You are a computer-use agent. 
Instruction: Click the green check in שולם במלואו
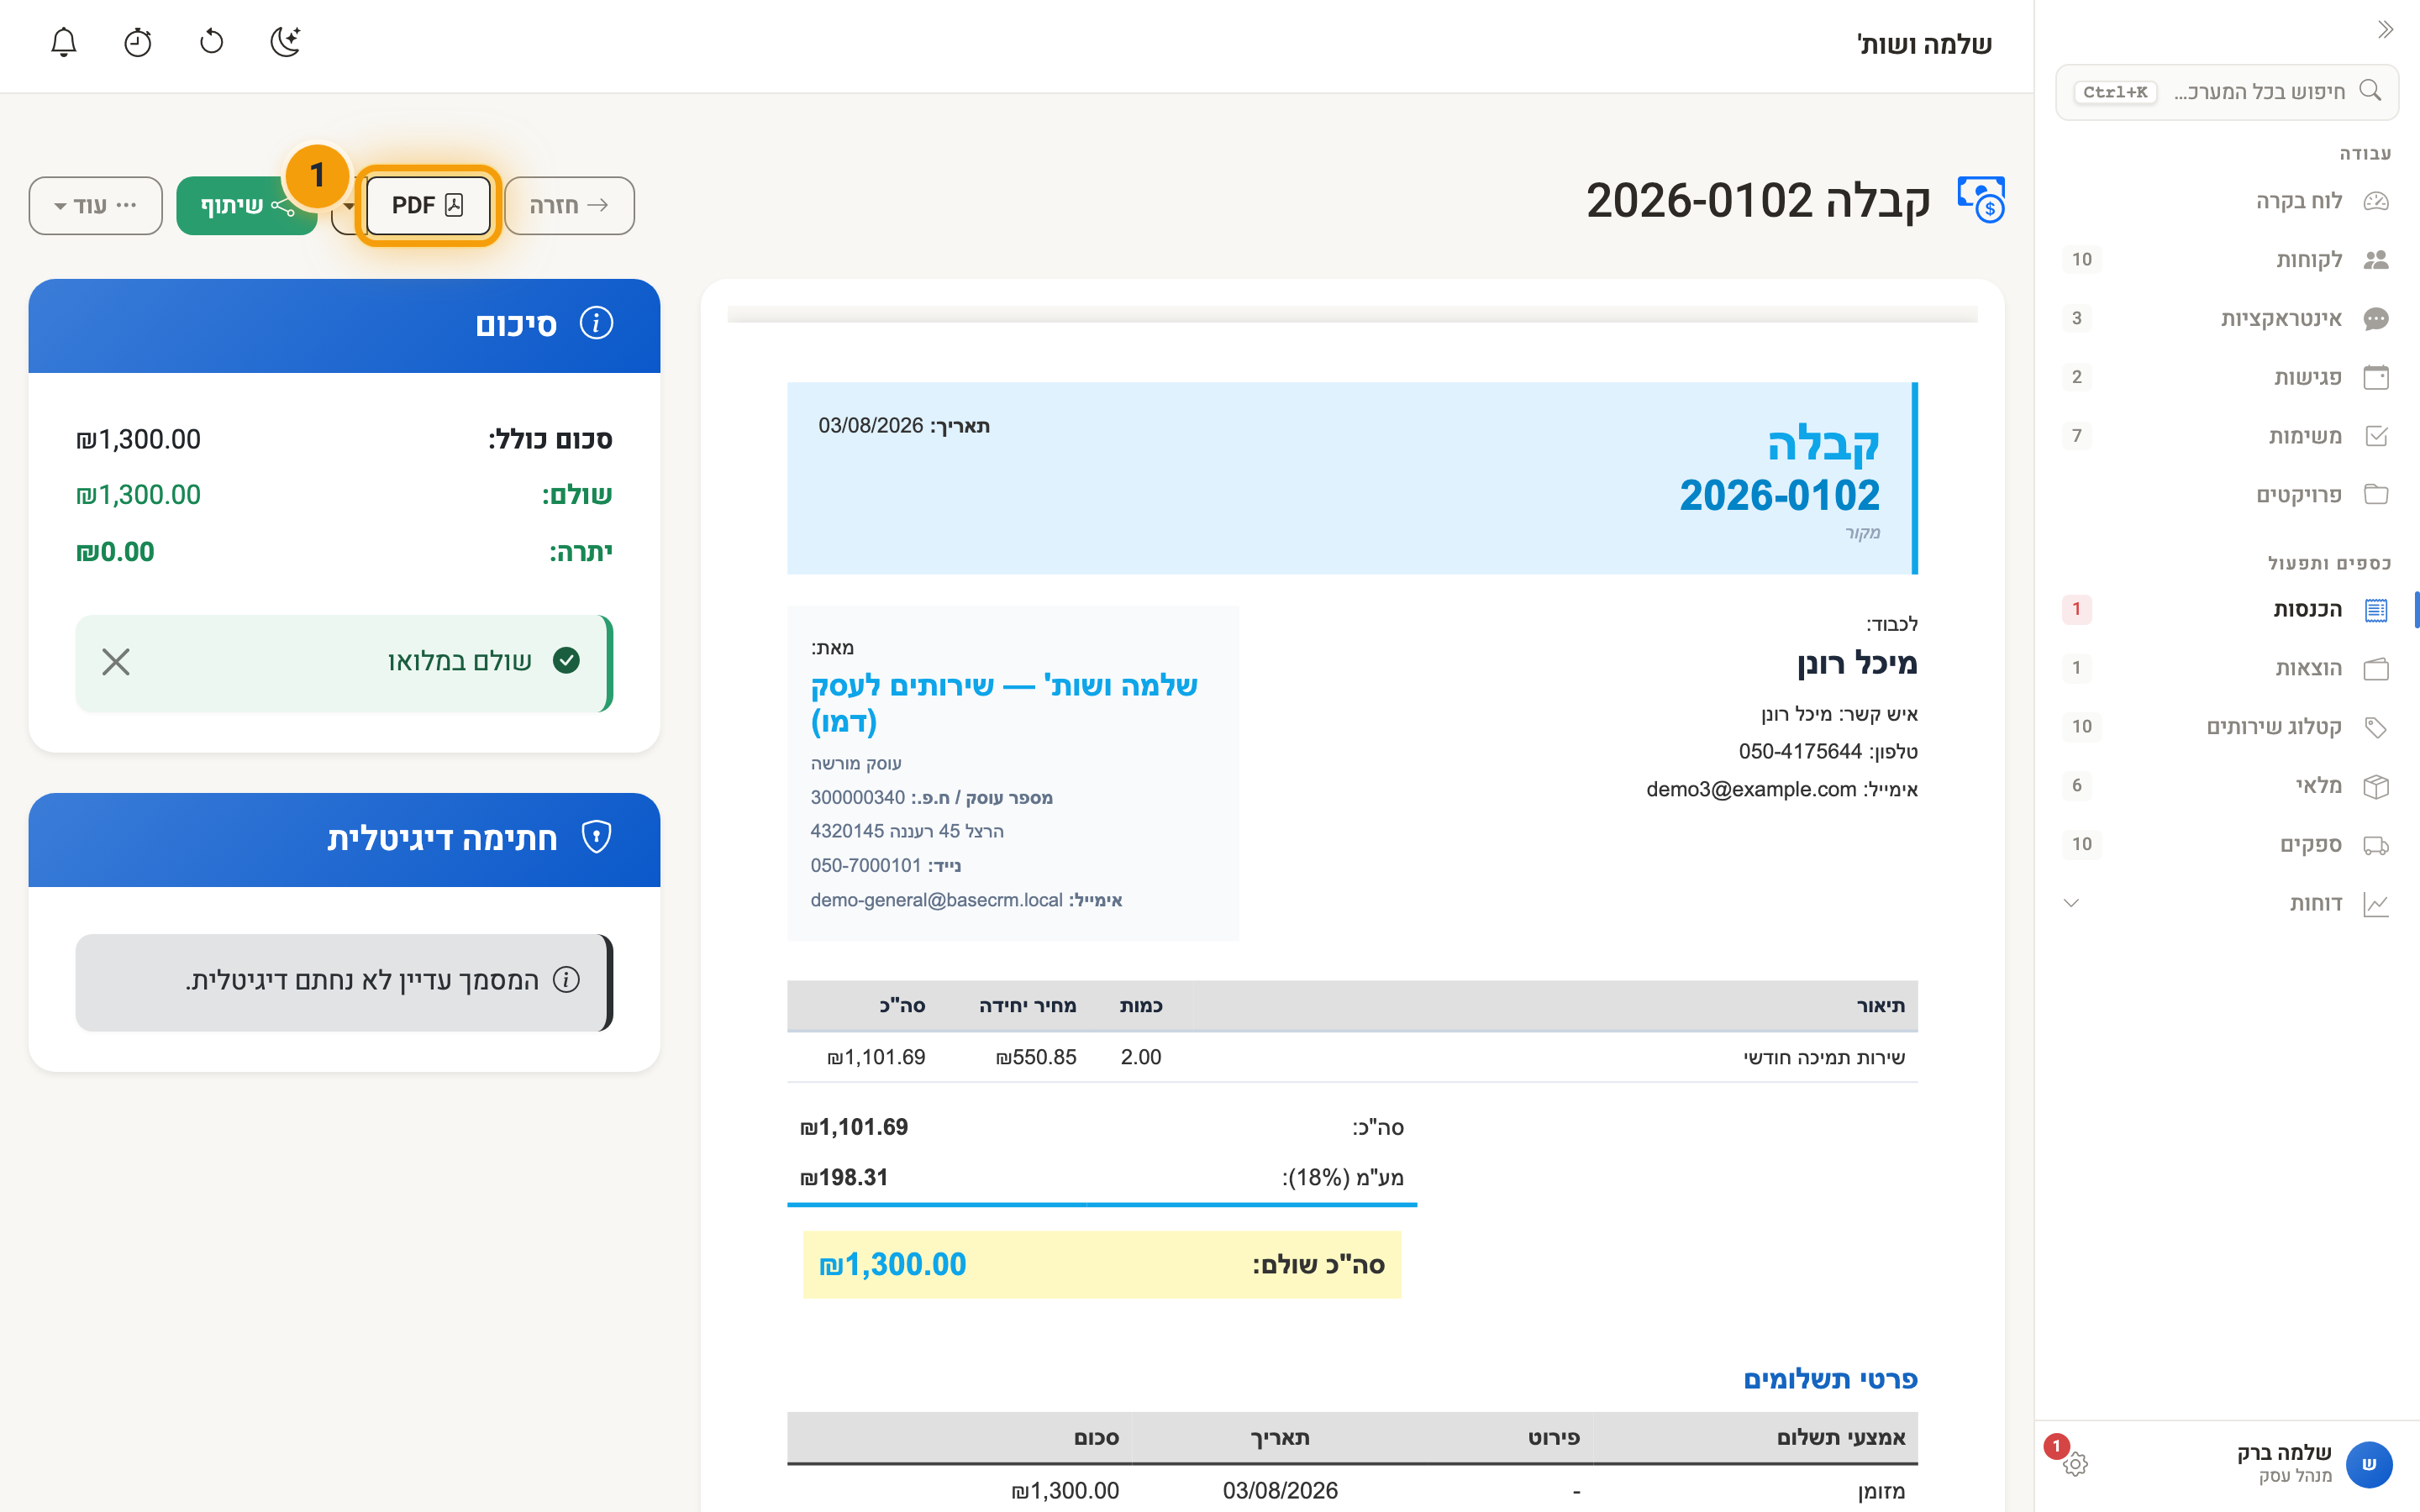(x=566, y=661)
